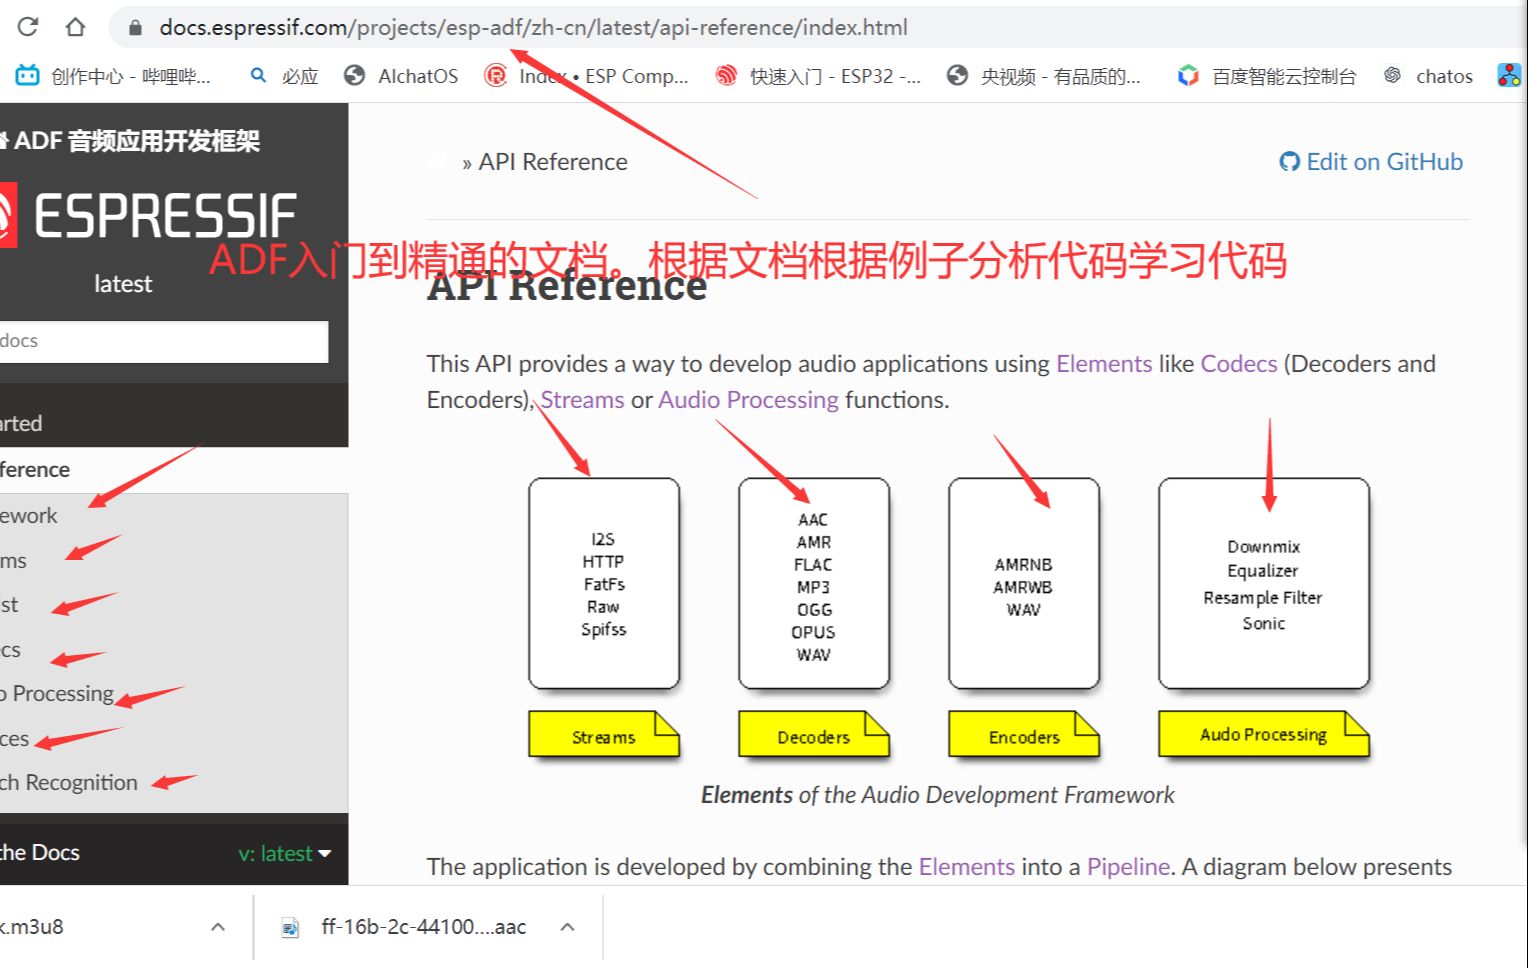1528x968 pixels.
Task: Click the Decoders diagram box listing AAC
Action: pyautogui.click(x=814, y=583)
